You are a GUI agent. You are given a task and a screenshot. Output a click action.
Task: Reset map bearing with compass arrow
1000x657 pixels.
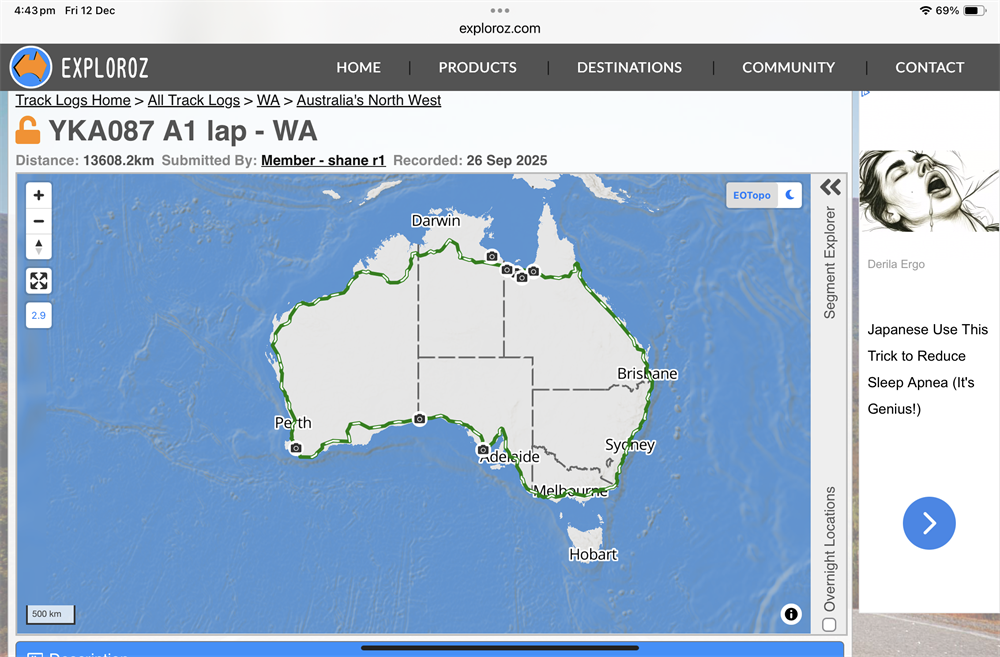(x=39, y=247)
